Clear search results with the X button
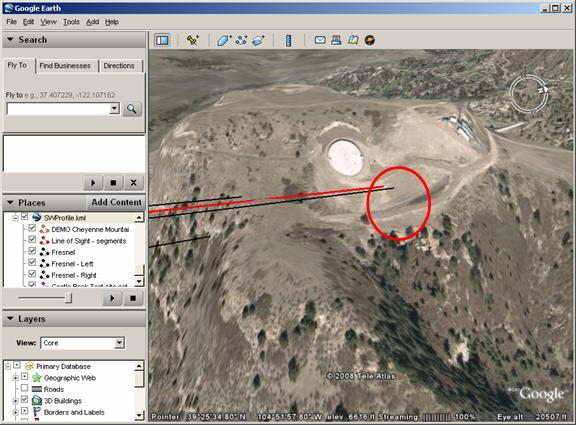576x425 pixels. pos(133,183)
